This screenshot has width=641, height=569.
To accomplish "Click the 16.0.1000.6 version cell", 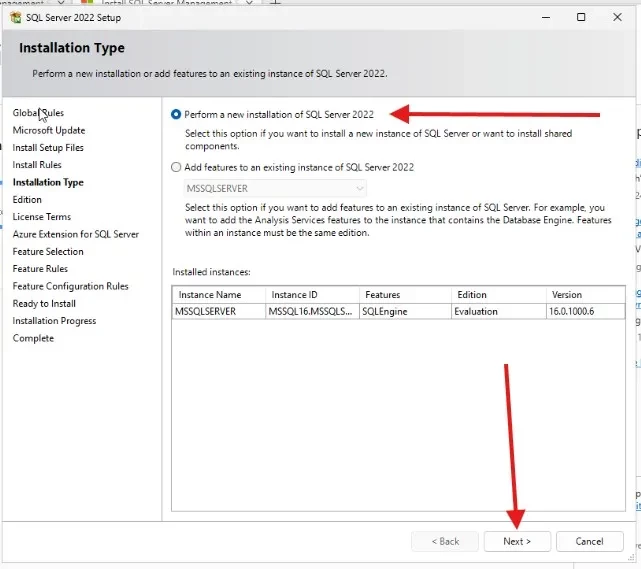I will point(585,311).
